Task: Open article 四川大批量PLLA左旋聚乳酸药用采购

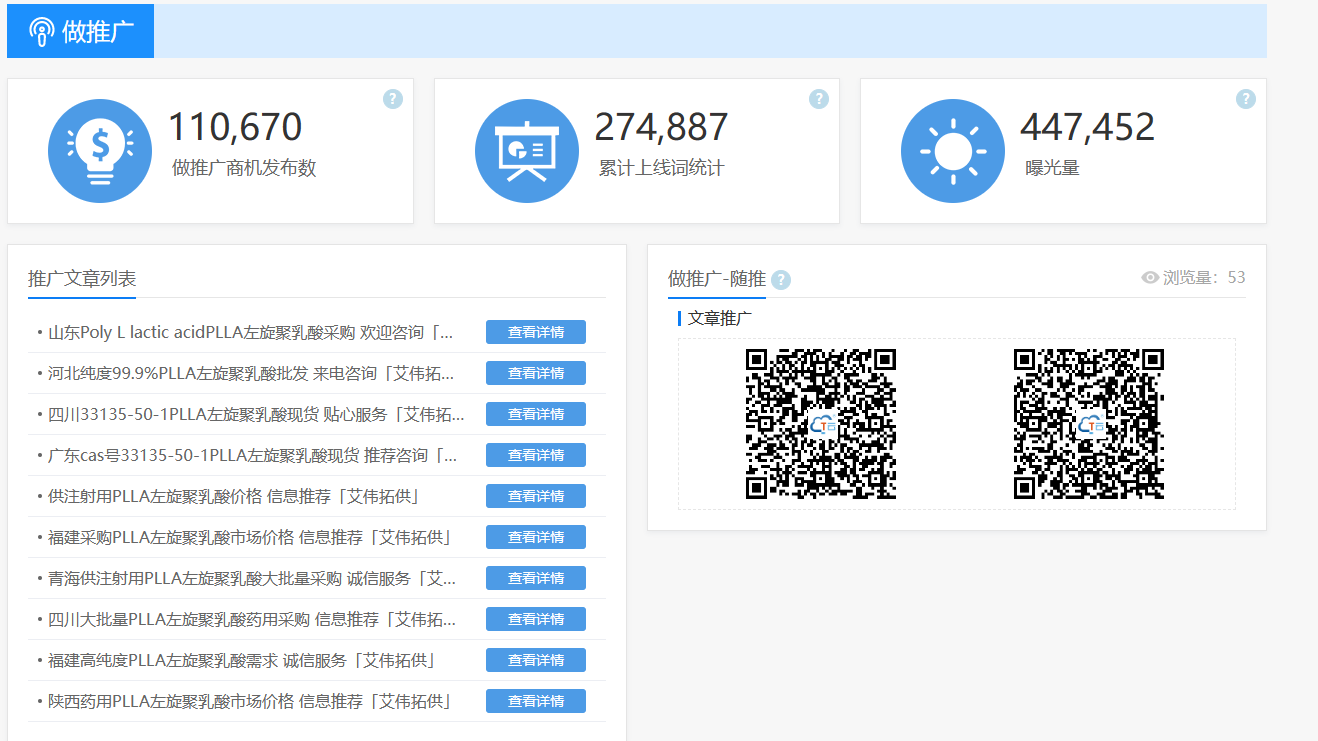Action: [x=252, y=619]
